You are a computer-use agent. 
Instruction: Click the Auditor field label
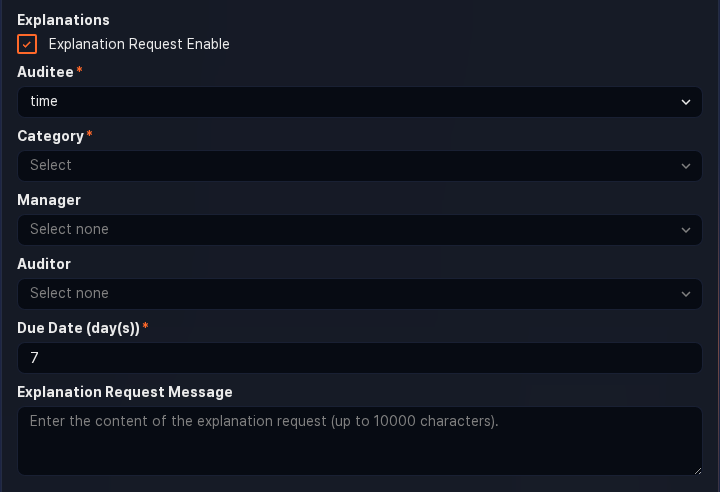pyautogui.click(x=44, y=264)
